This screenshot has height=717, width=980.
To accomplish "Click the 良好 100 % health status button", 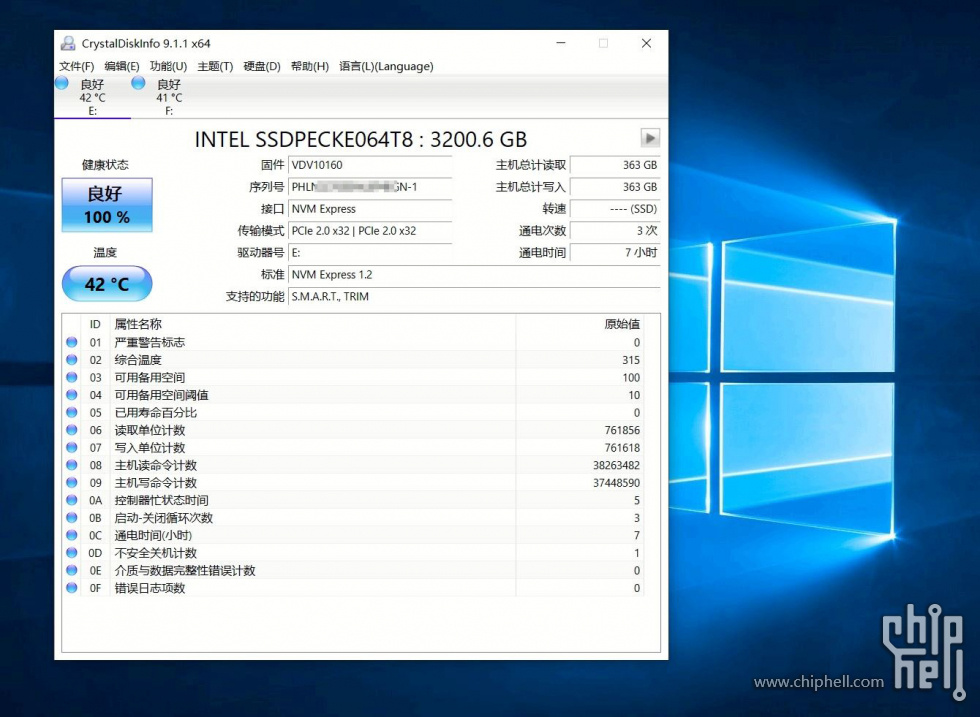I will click(x=107, y=205).
